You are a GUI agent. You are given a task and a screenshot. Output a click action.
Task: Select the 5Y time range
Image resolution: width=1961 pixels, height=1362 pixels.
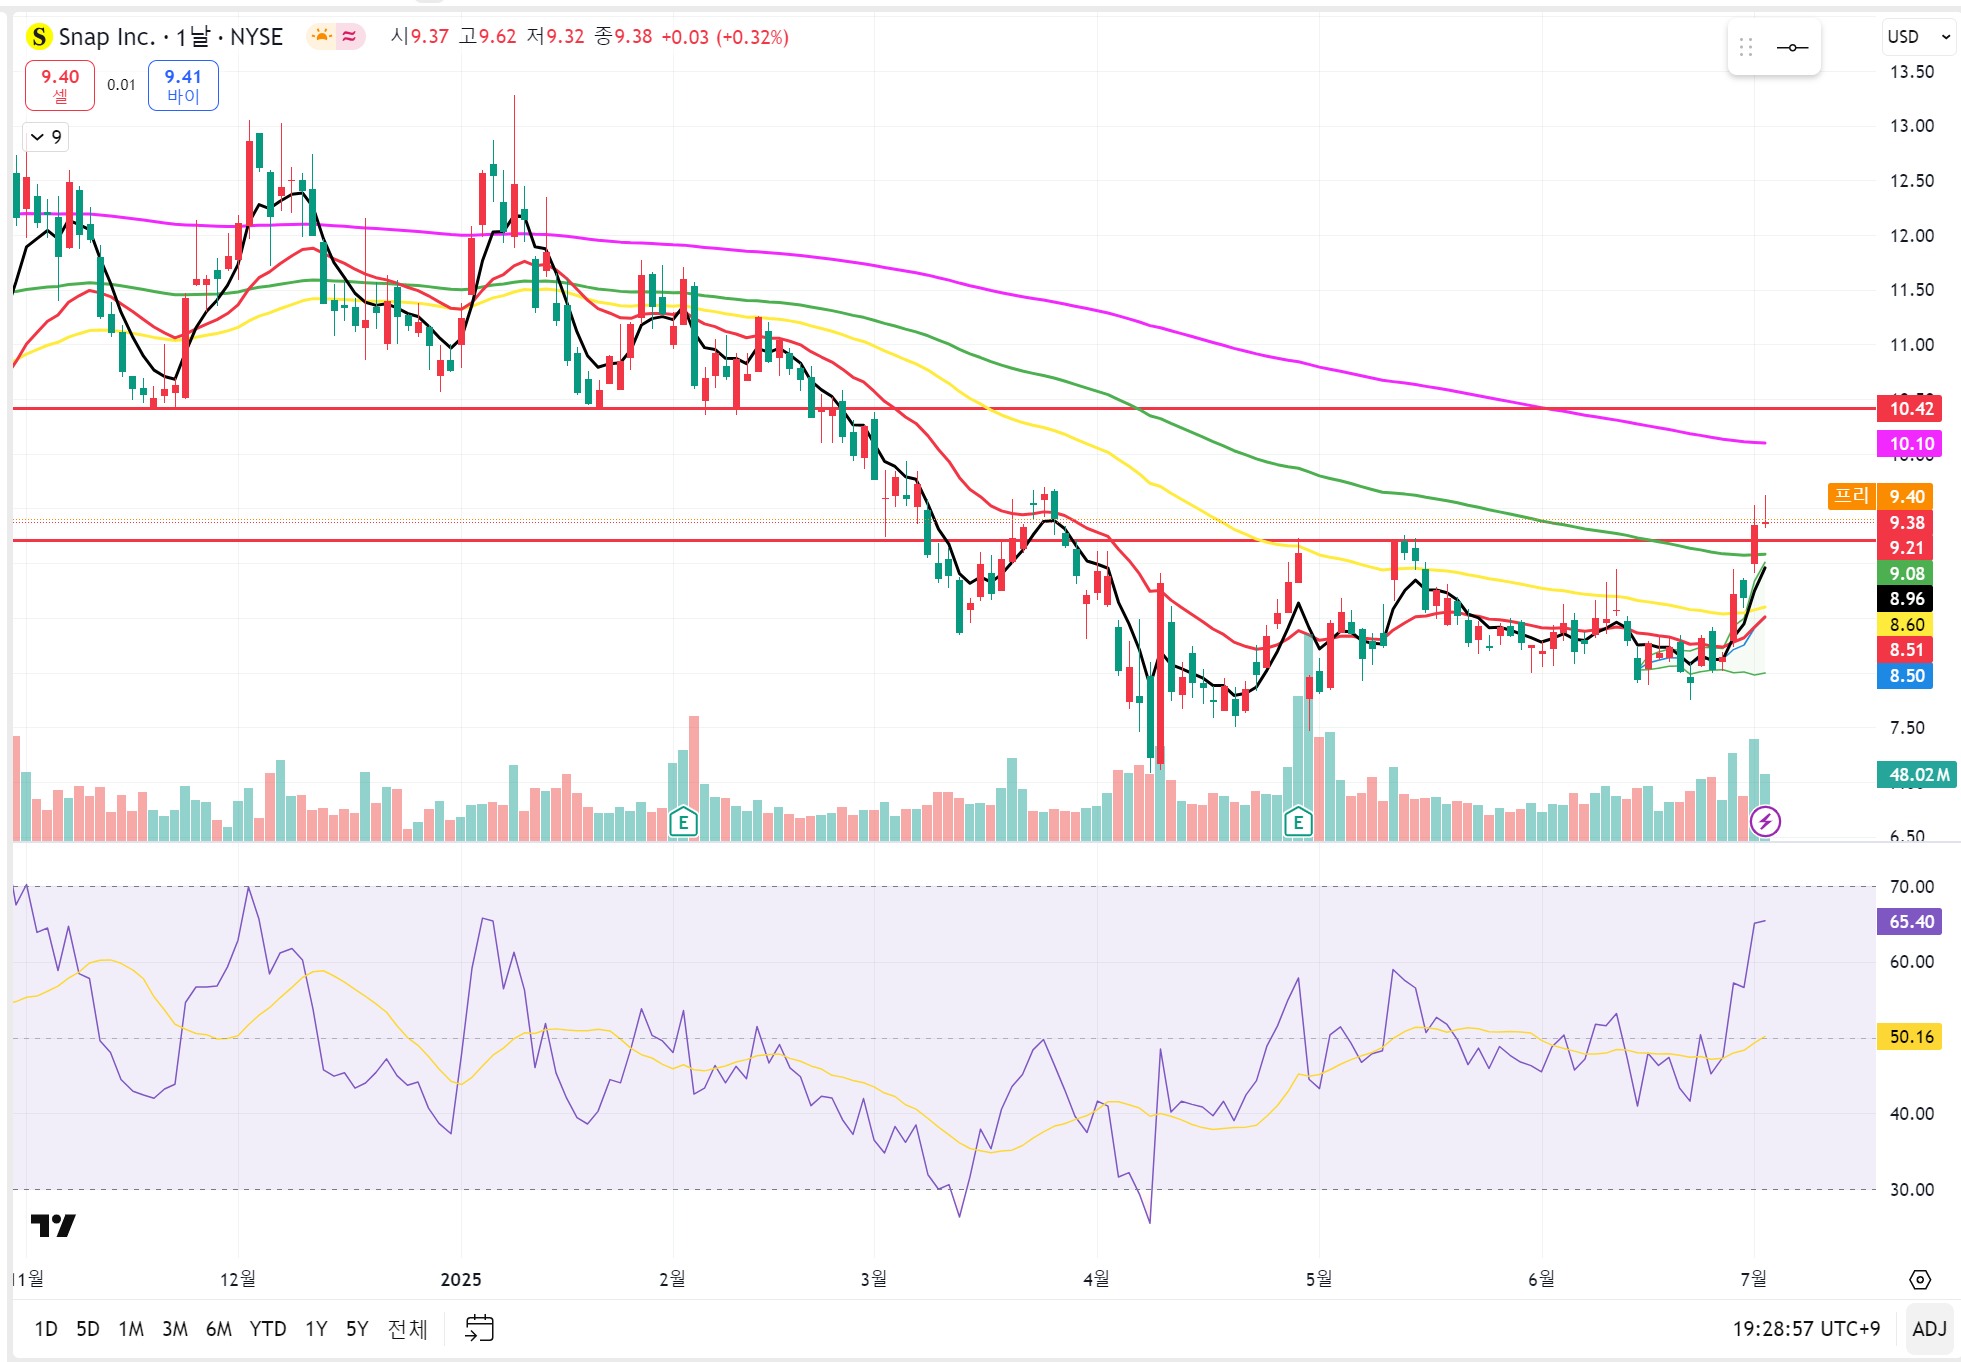coord(357,1329)
